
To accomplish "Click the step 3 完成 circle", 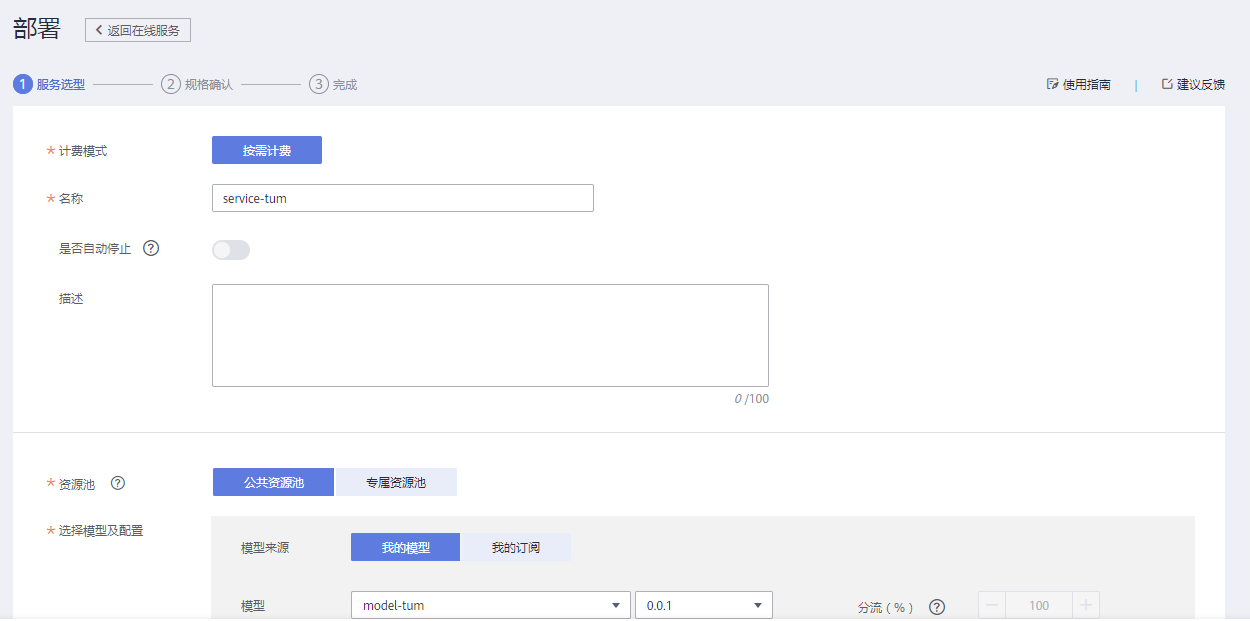I will click(x=319, y=84).
